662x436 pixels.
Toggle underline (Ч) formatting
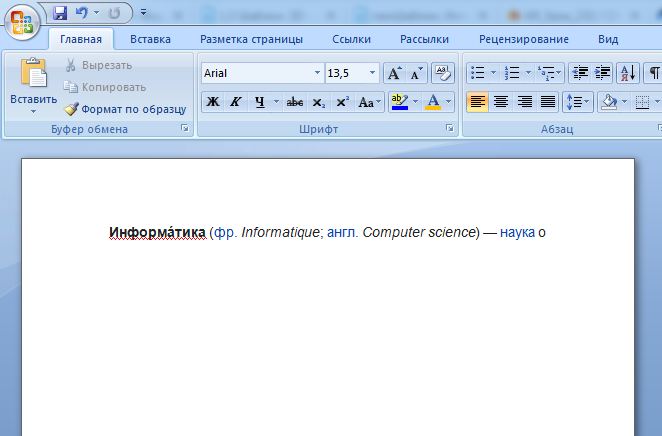tap(259, 102)
